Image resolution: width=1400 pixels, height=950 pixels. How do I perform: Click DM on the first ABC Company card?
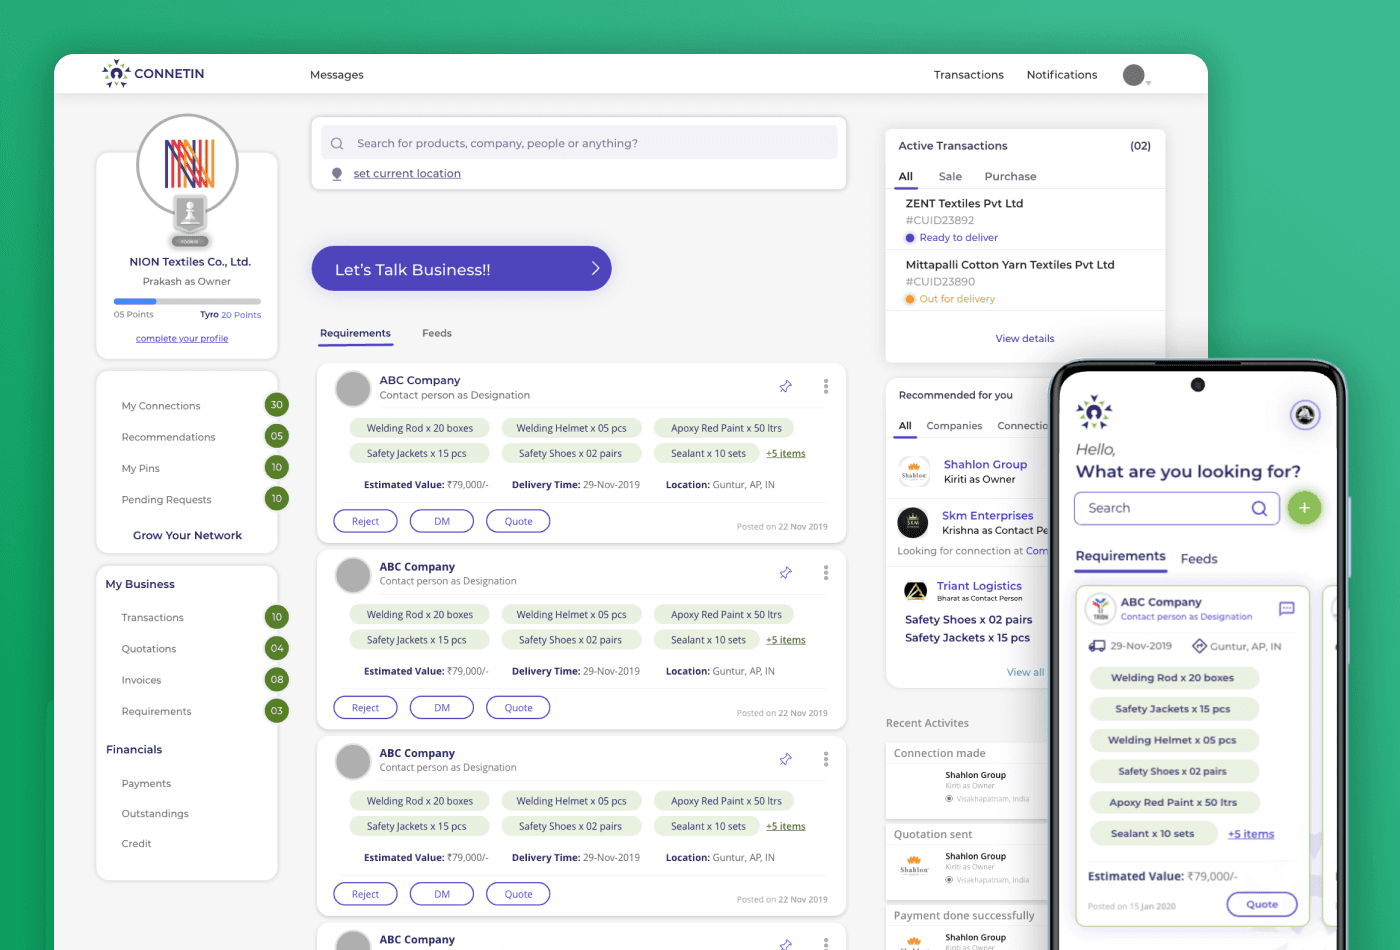pos(442,521)
